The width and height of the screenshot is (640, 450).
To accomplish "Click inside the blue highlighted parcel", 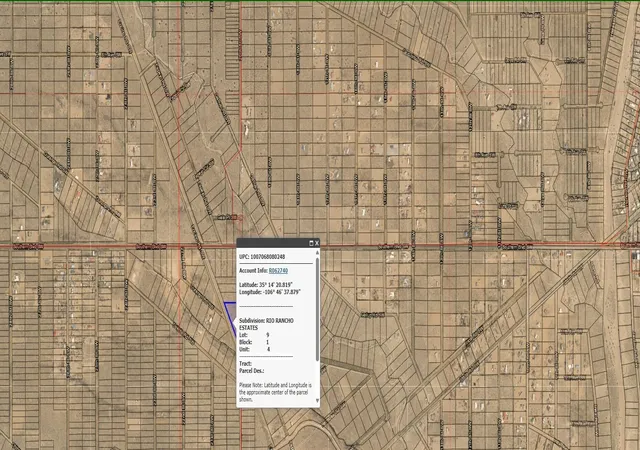I will coord(232,314).
